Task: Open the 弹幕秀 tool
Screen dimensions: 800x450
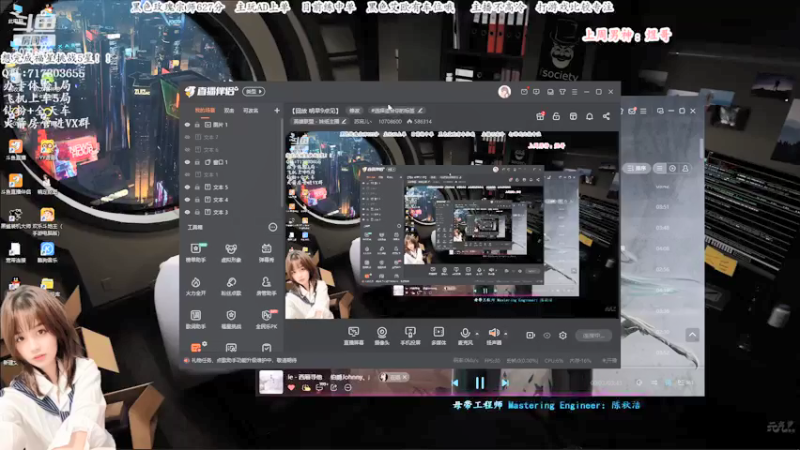Action: pos(266,253)
